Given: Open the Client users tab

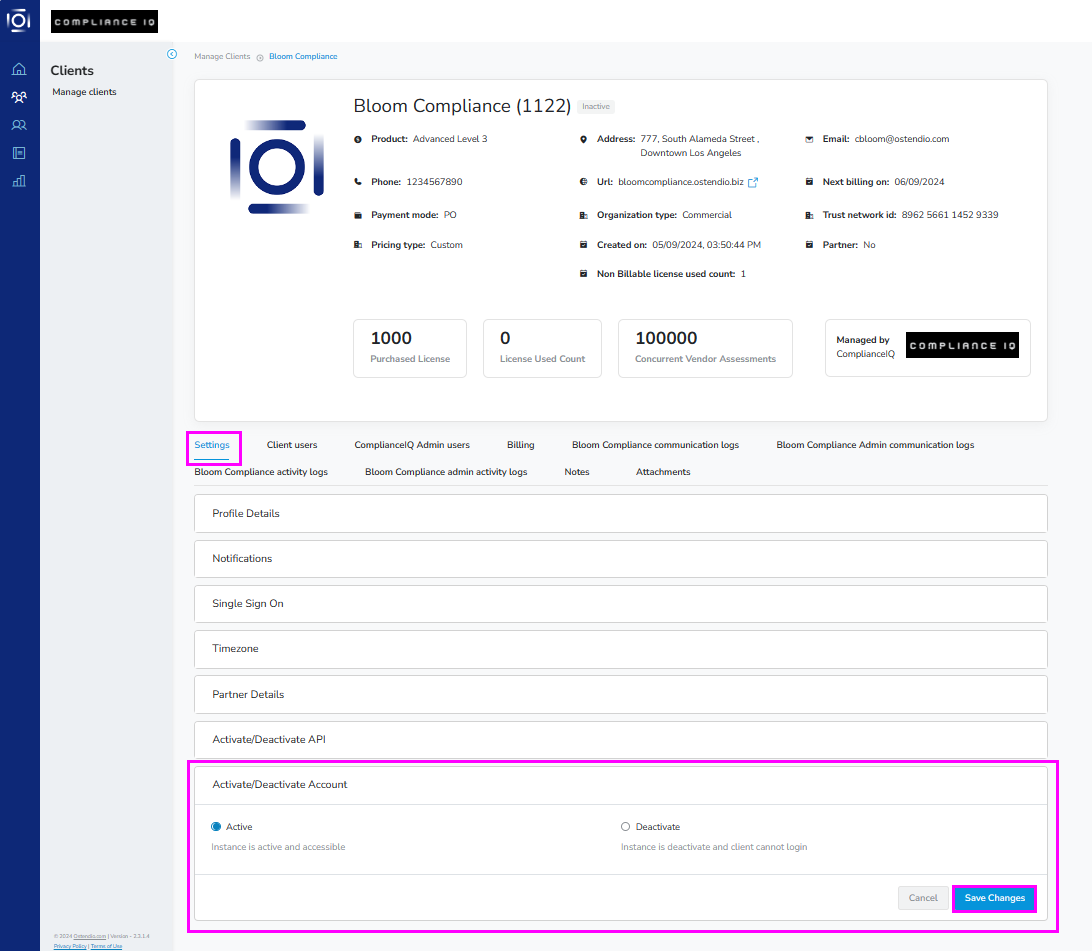Looking at the screenshot, I should [x=292, y=446].
